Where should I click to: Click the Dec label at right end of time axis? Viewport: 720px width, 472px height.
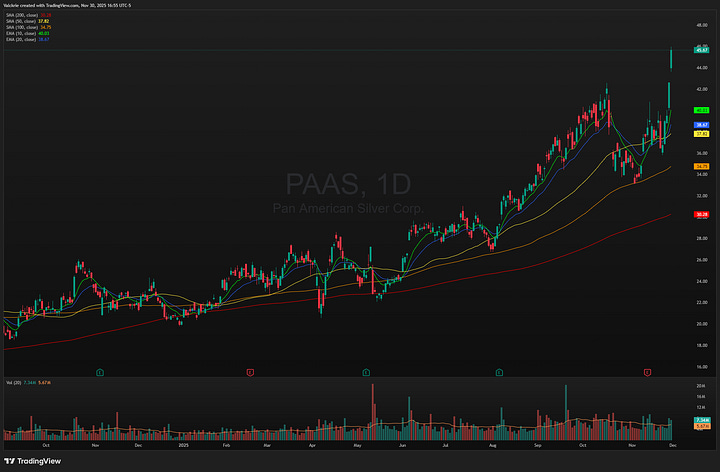pos(673,445)
